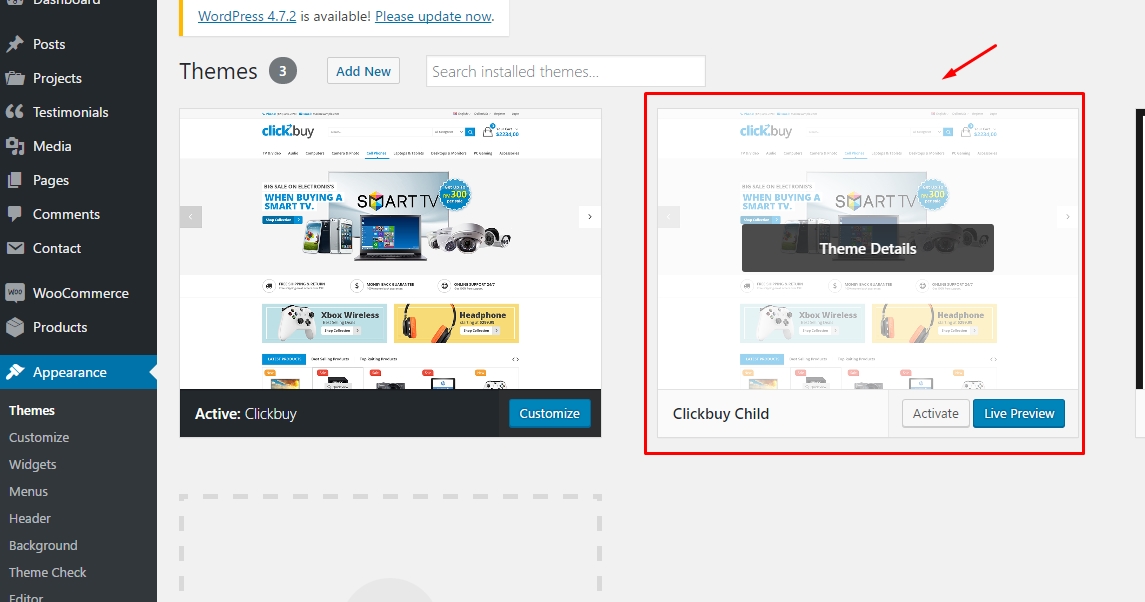Click the Testimonials quote icon
This screenshot has width=1145, height=602.
click(x=15, y=112)
